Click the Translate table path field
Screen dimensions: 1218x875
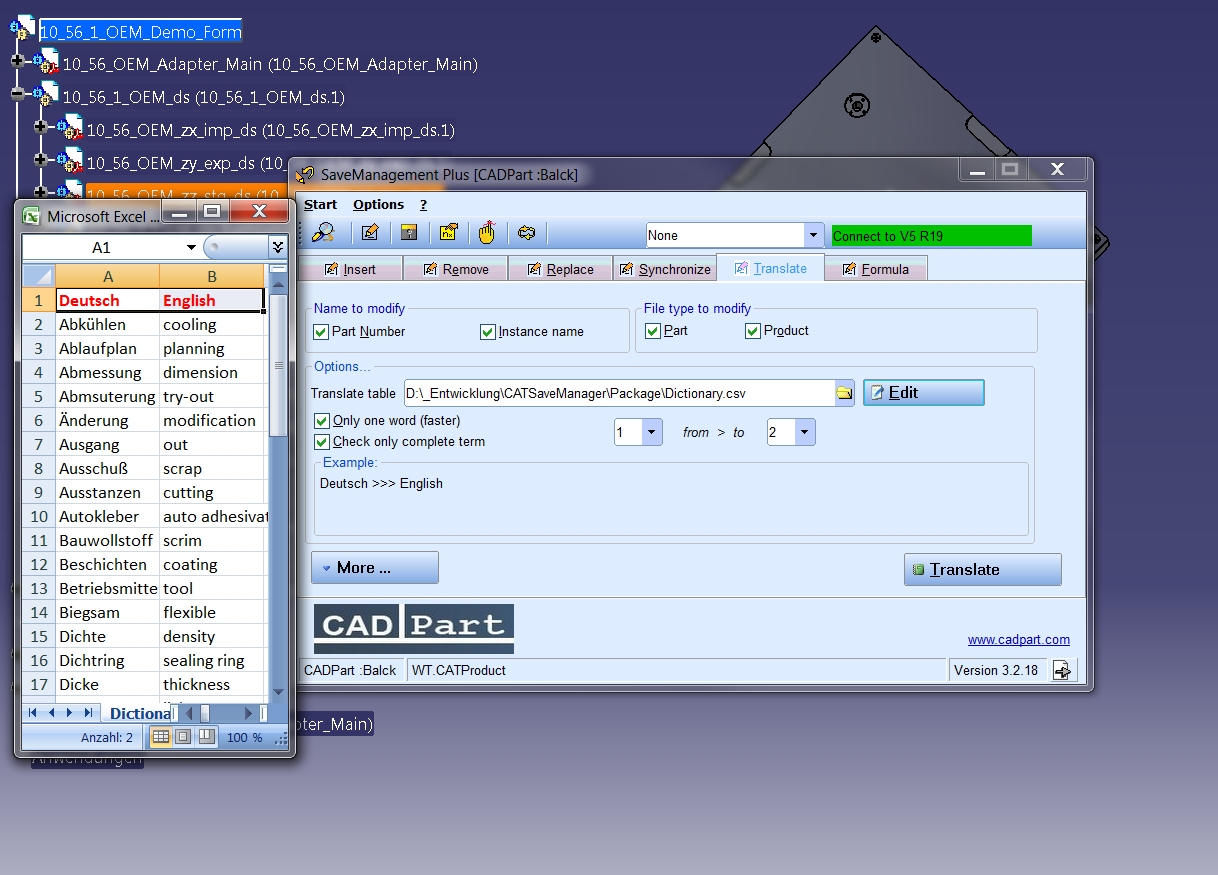620,393
